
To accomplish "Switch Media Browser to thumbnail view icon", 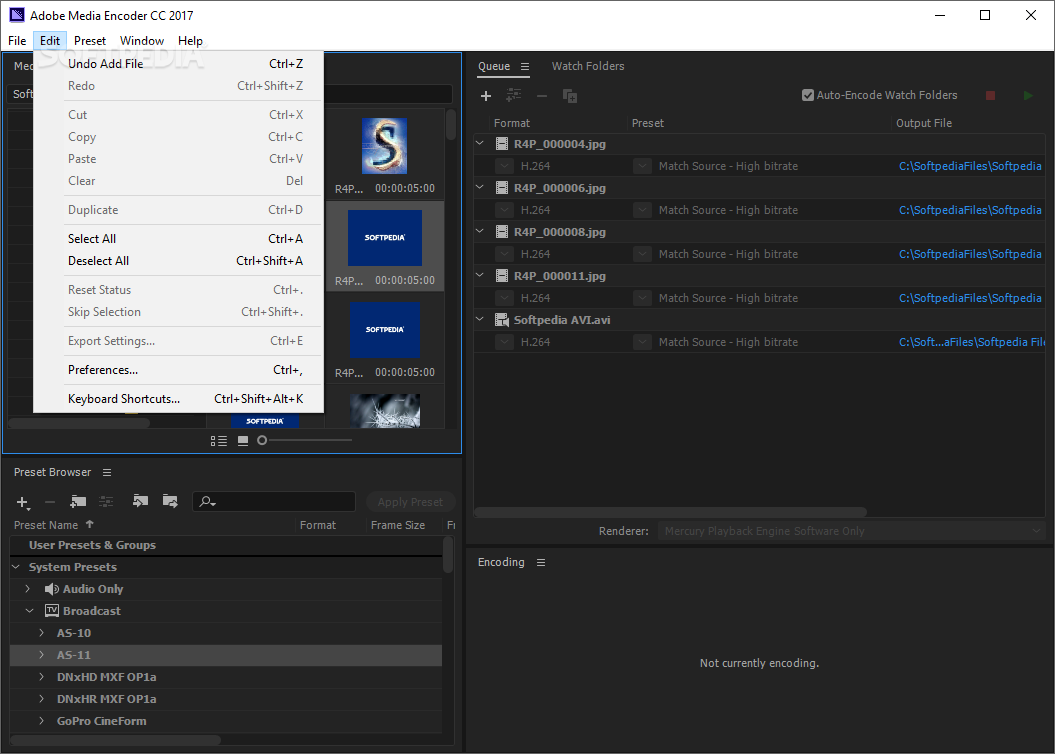I will point(243,441).
